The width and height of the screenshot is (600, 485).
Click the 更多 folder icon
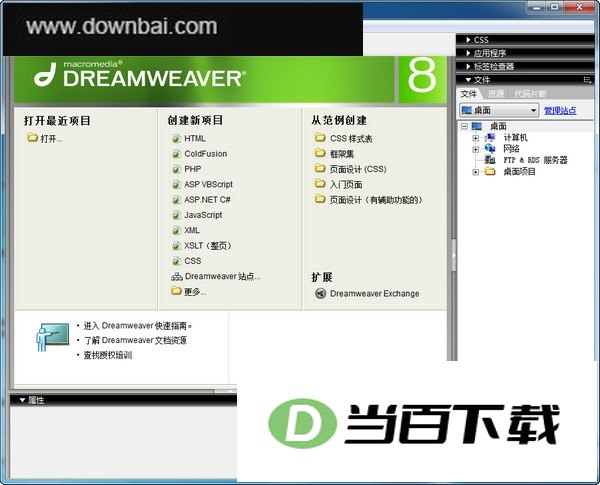click(176, 291)
